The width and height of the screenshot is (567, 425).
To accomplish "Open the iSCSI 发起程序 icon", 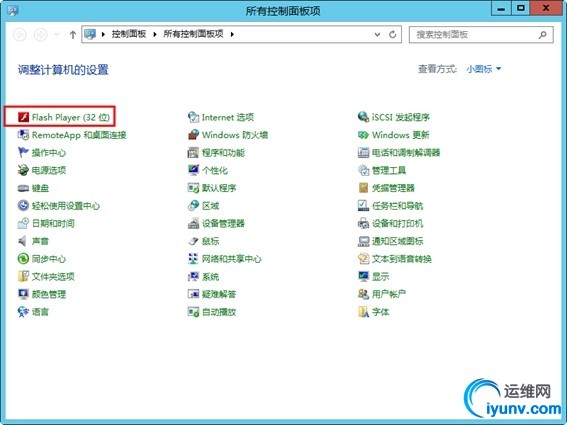I will [x=363, y=117].
